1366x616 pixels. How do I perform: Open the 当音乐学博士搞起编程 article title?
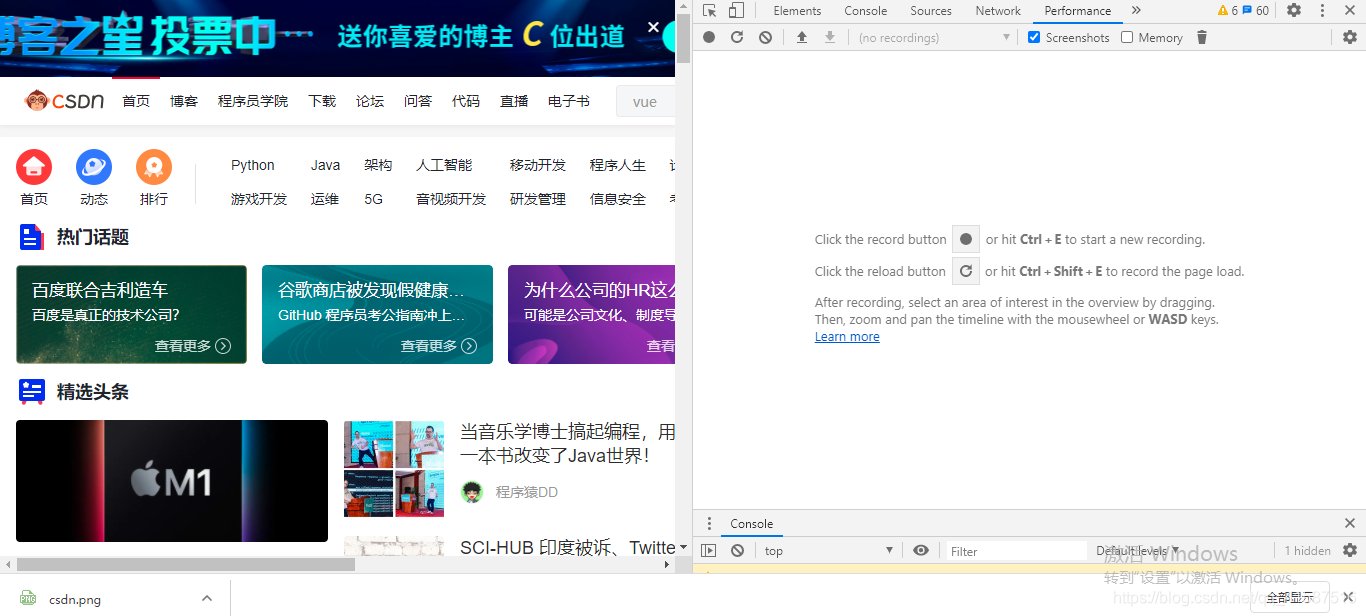[x=568, y=443]
